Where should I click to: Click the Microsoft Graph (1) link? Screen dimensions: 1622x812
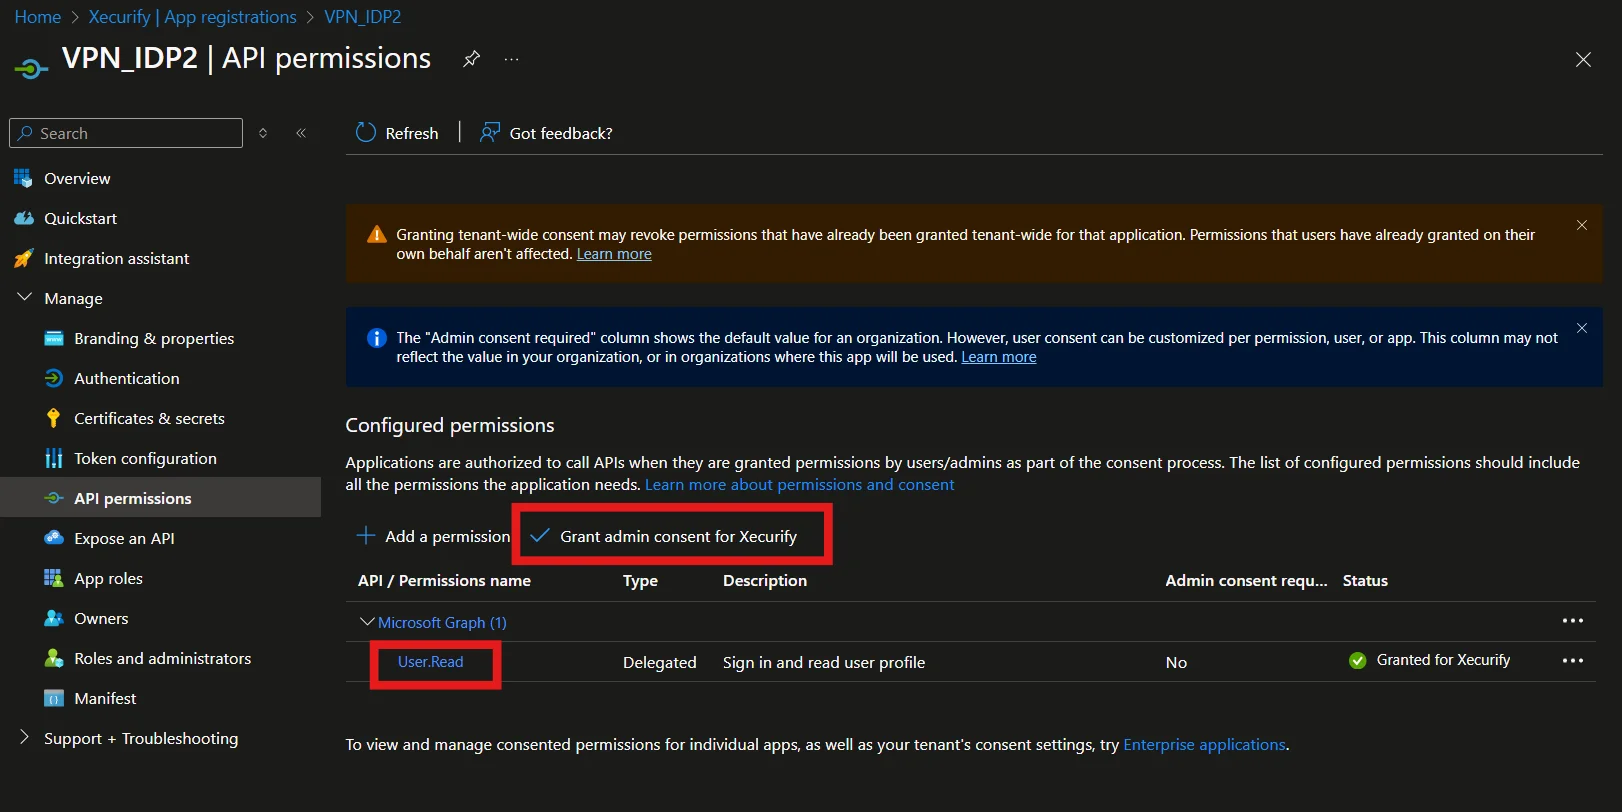pos(442,622)
